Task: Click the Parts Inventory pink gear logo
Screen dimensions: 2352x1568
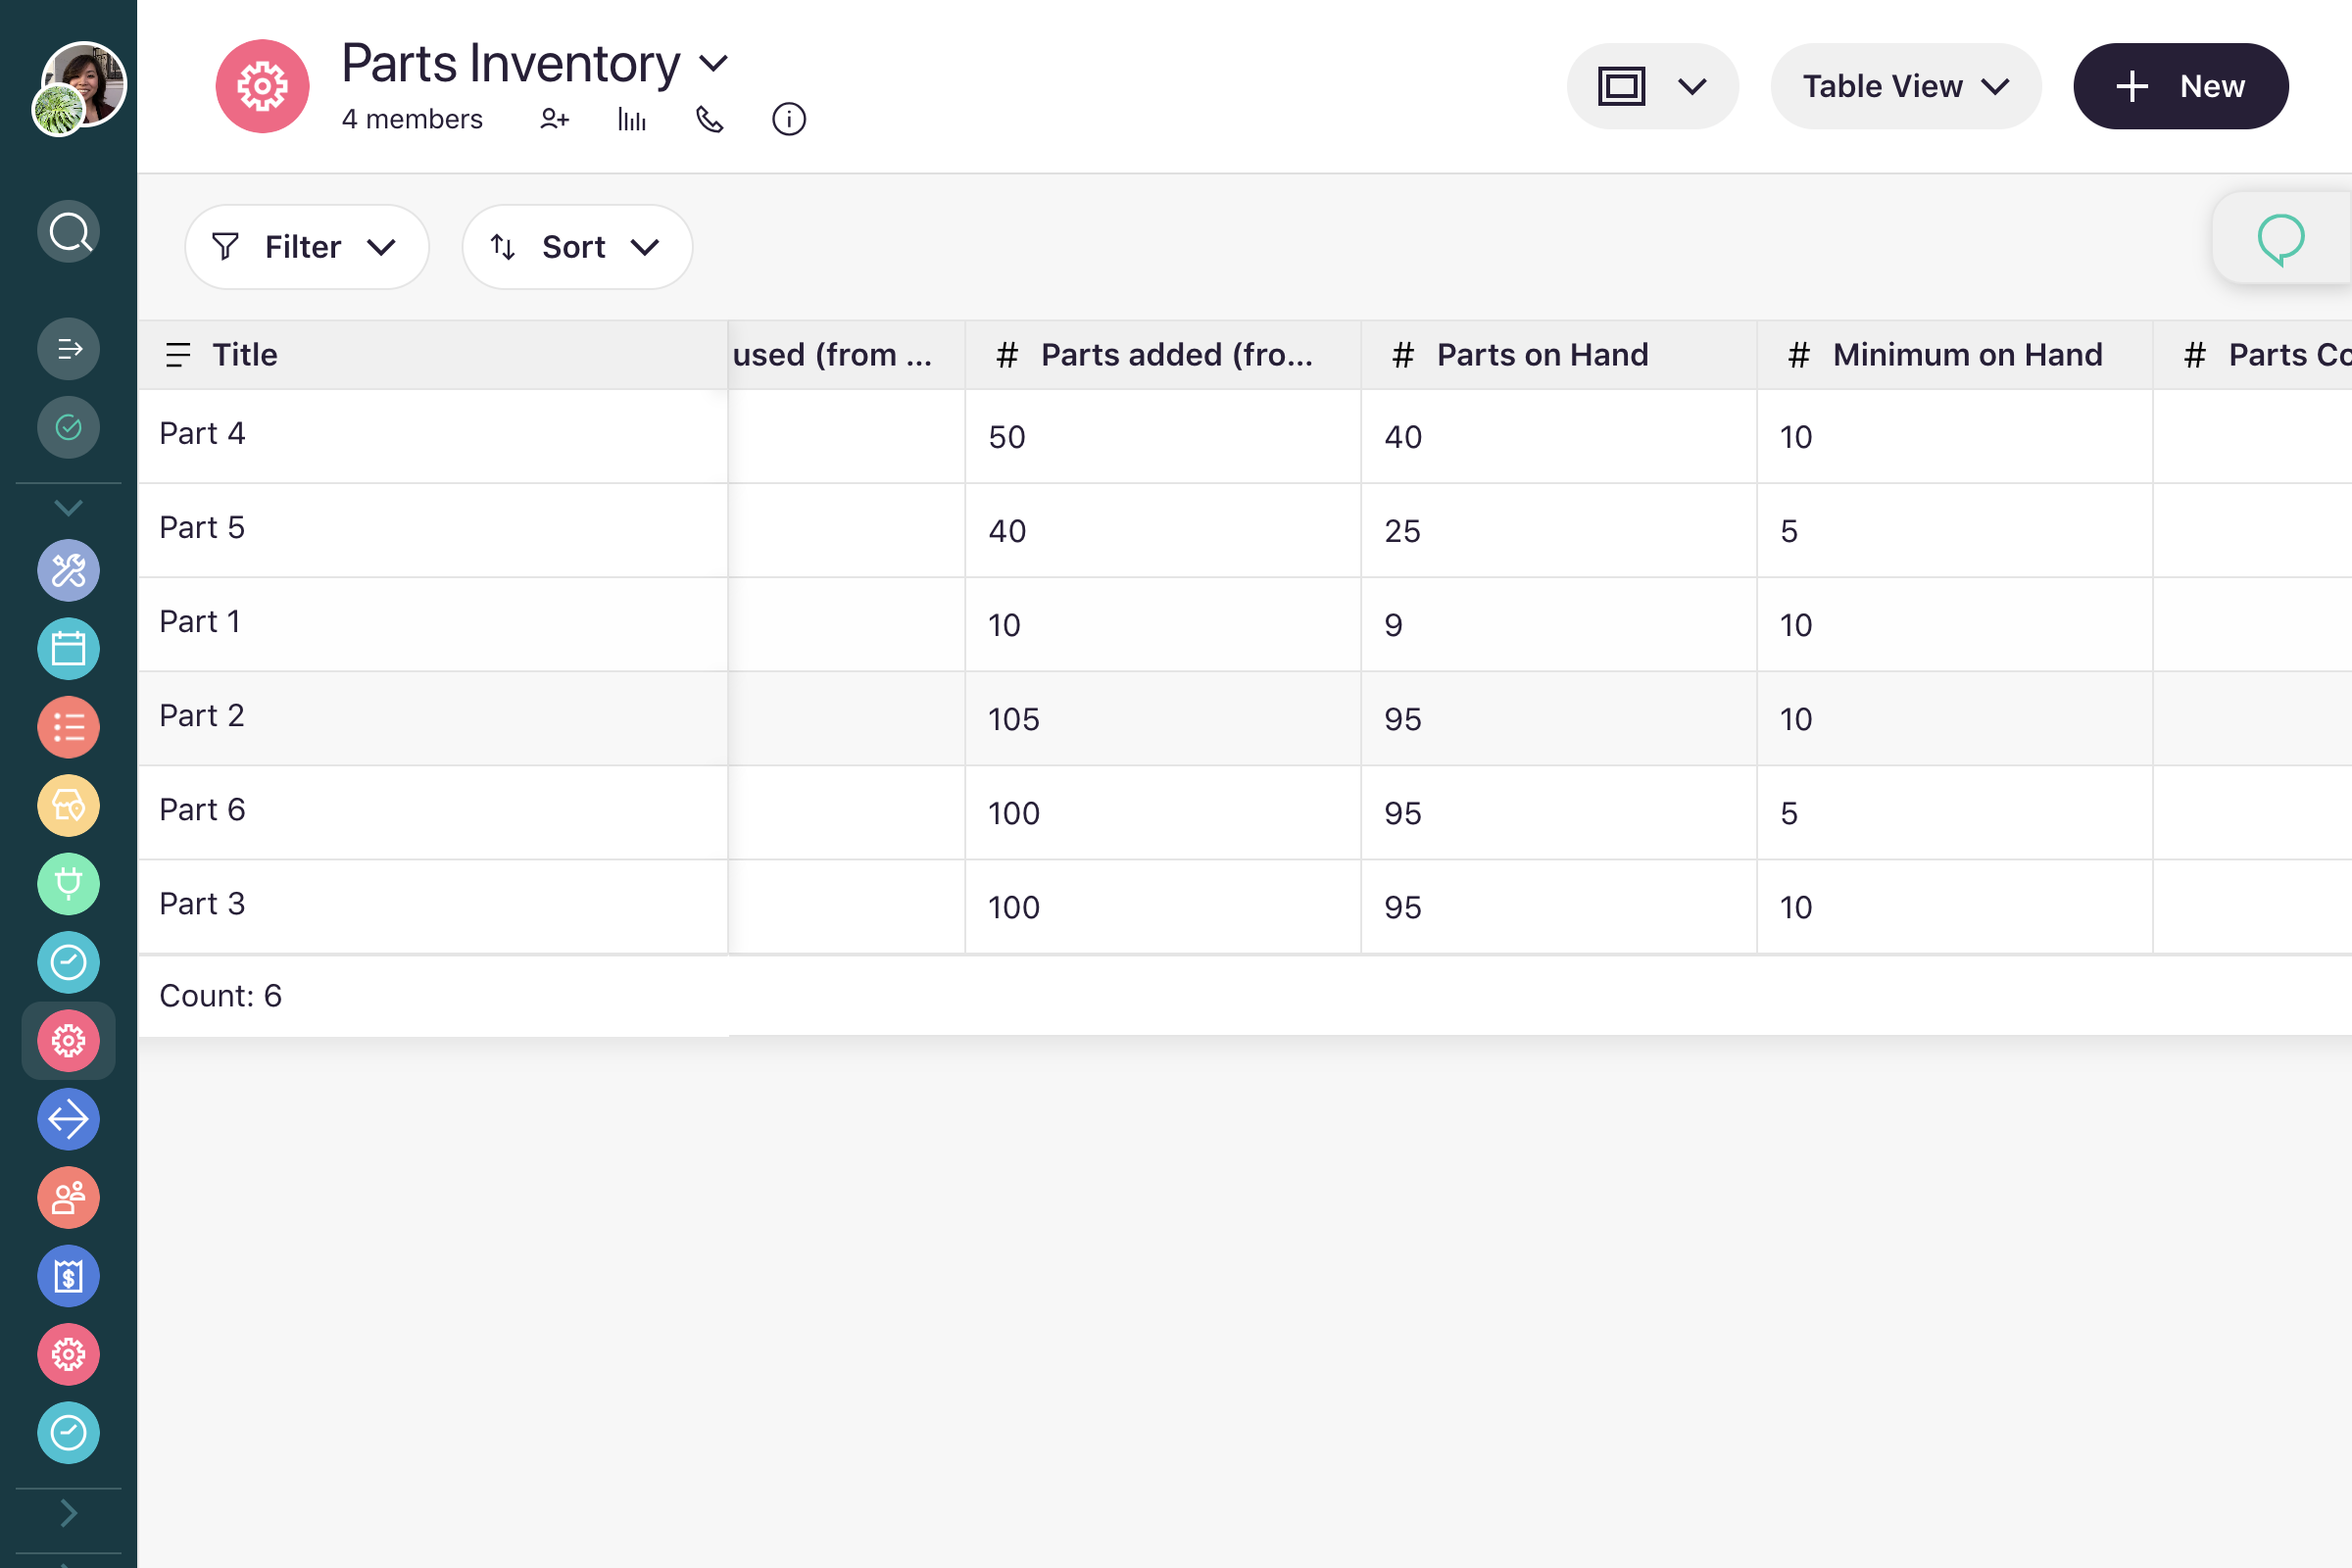Action: pyautogui.click(x=263, y=87)
